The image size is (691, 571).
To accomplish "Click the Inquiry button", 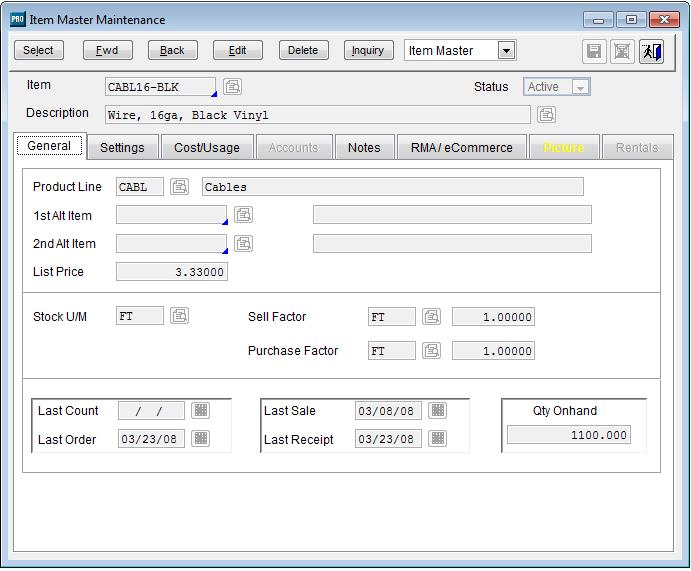I will 368,50.
